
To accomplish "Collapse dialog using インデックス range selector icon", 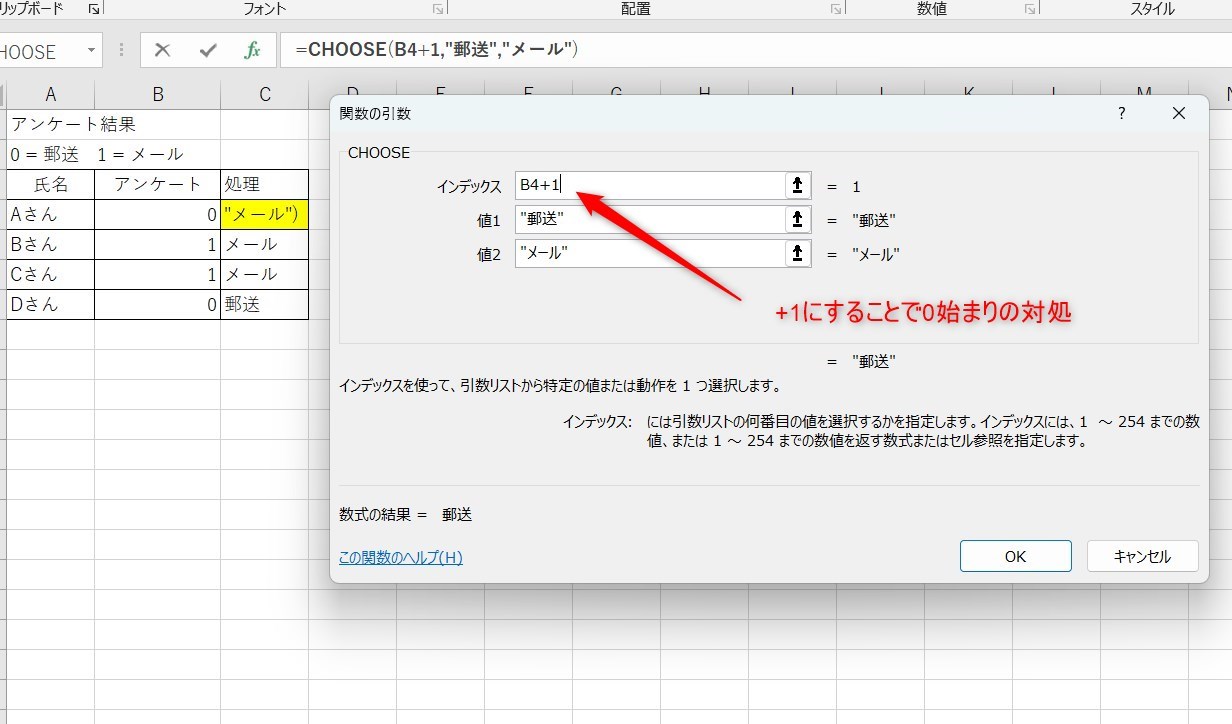I will [797, 185].
